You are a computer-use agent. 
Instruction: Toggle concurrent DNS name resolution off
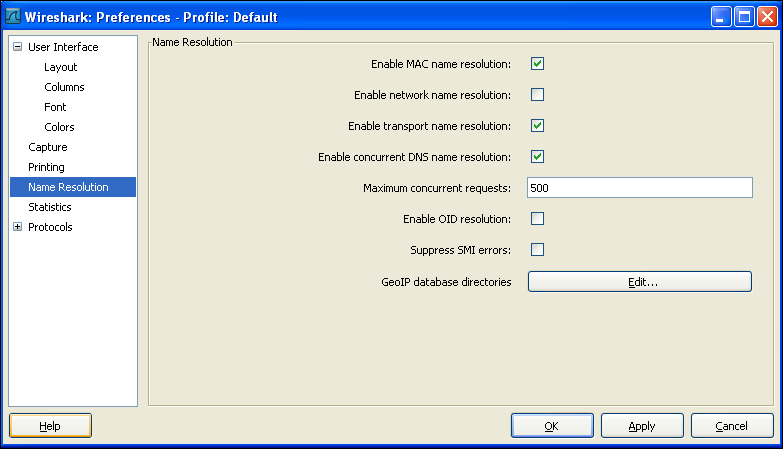pos(537,156)
